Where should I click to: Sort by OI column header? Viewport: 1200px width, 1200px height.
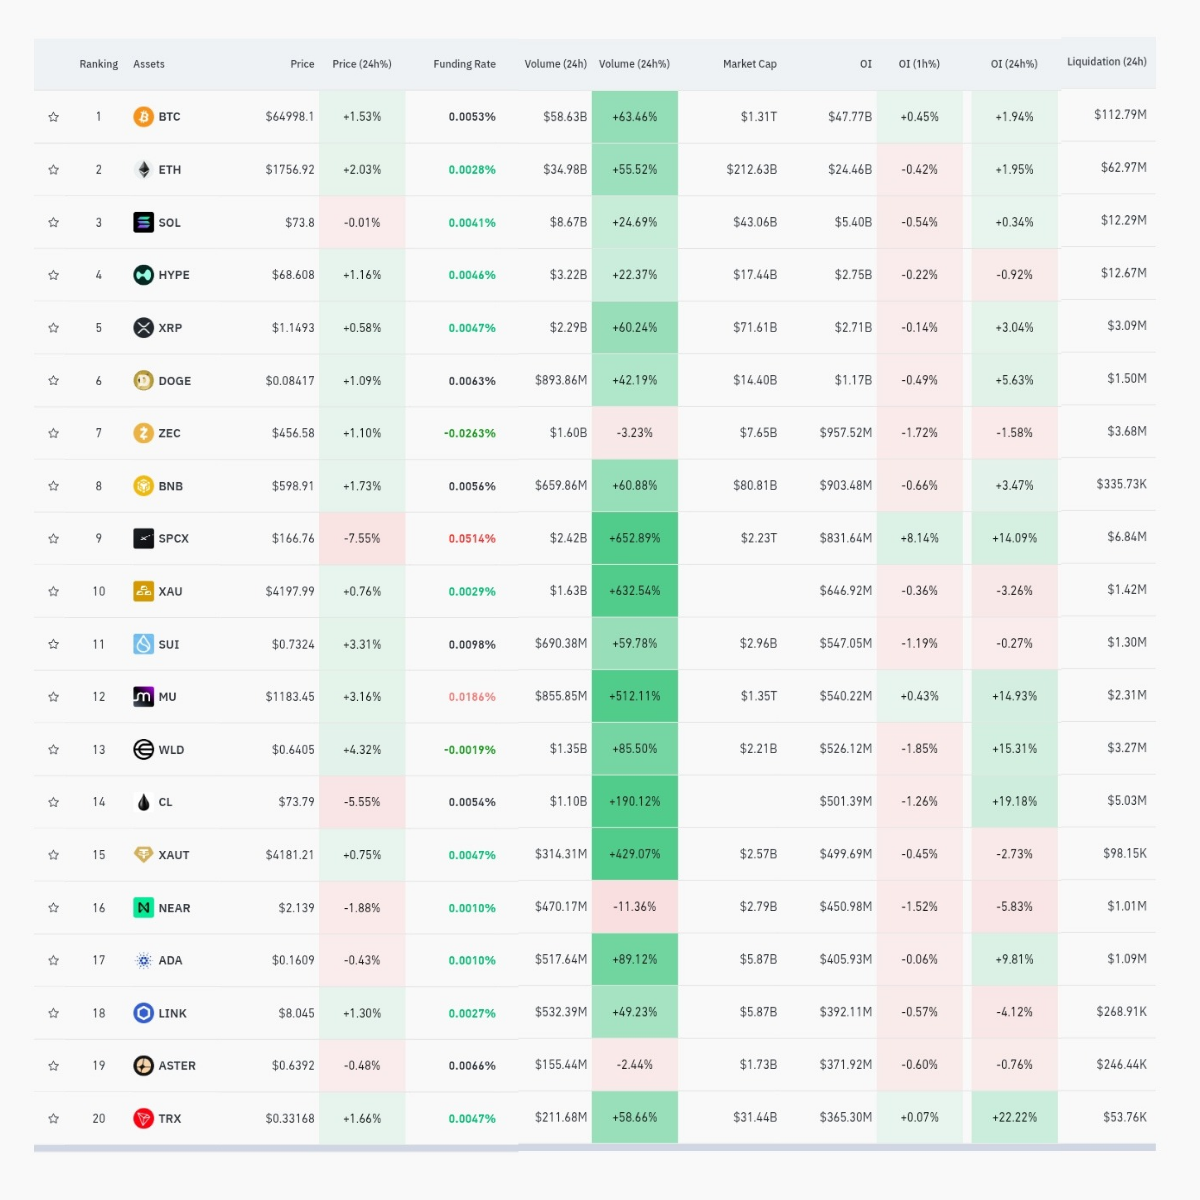click(866, 64)
